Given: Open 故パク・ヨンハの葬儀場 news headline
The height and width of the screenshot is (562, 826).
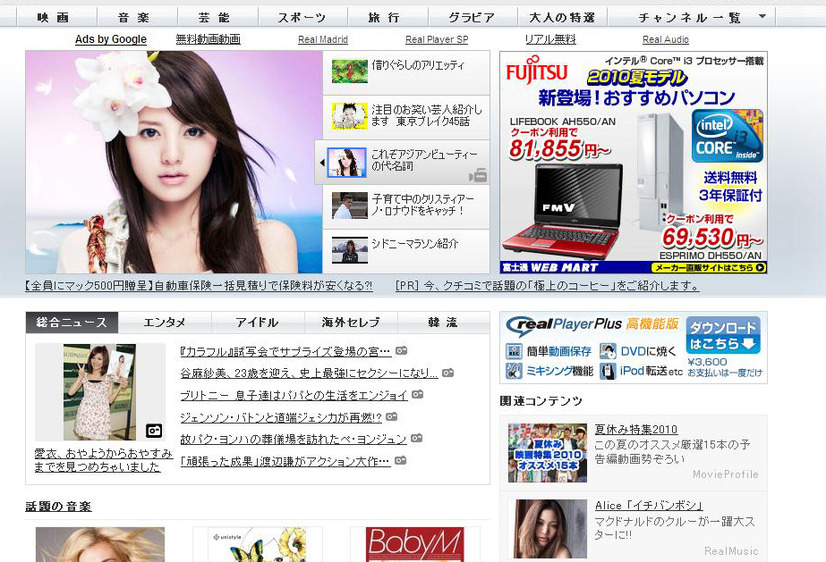Looking at the screenshot, I should (293, 439).
